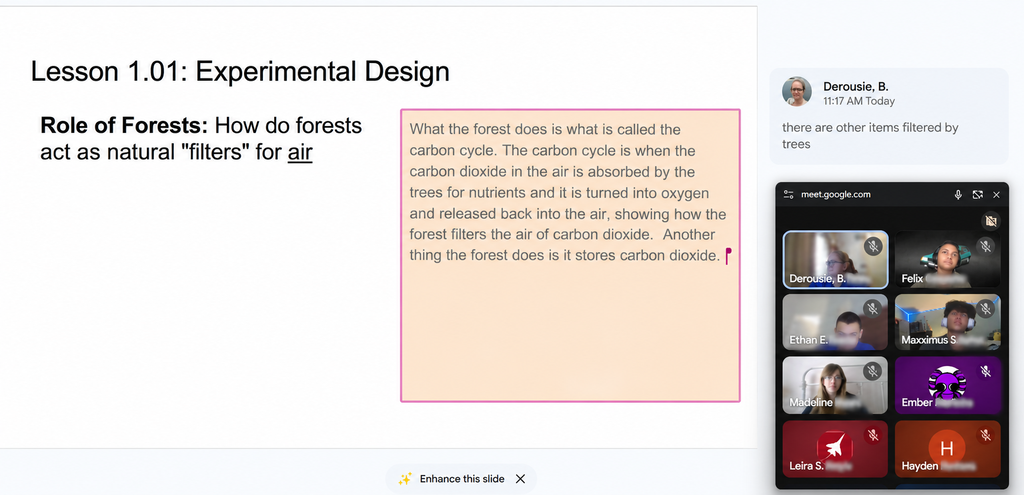Click the underlined word air

tap(300, 152)
